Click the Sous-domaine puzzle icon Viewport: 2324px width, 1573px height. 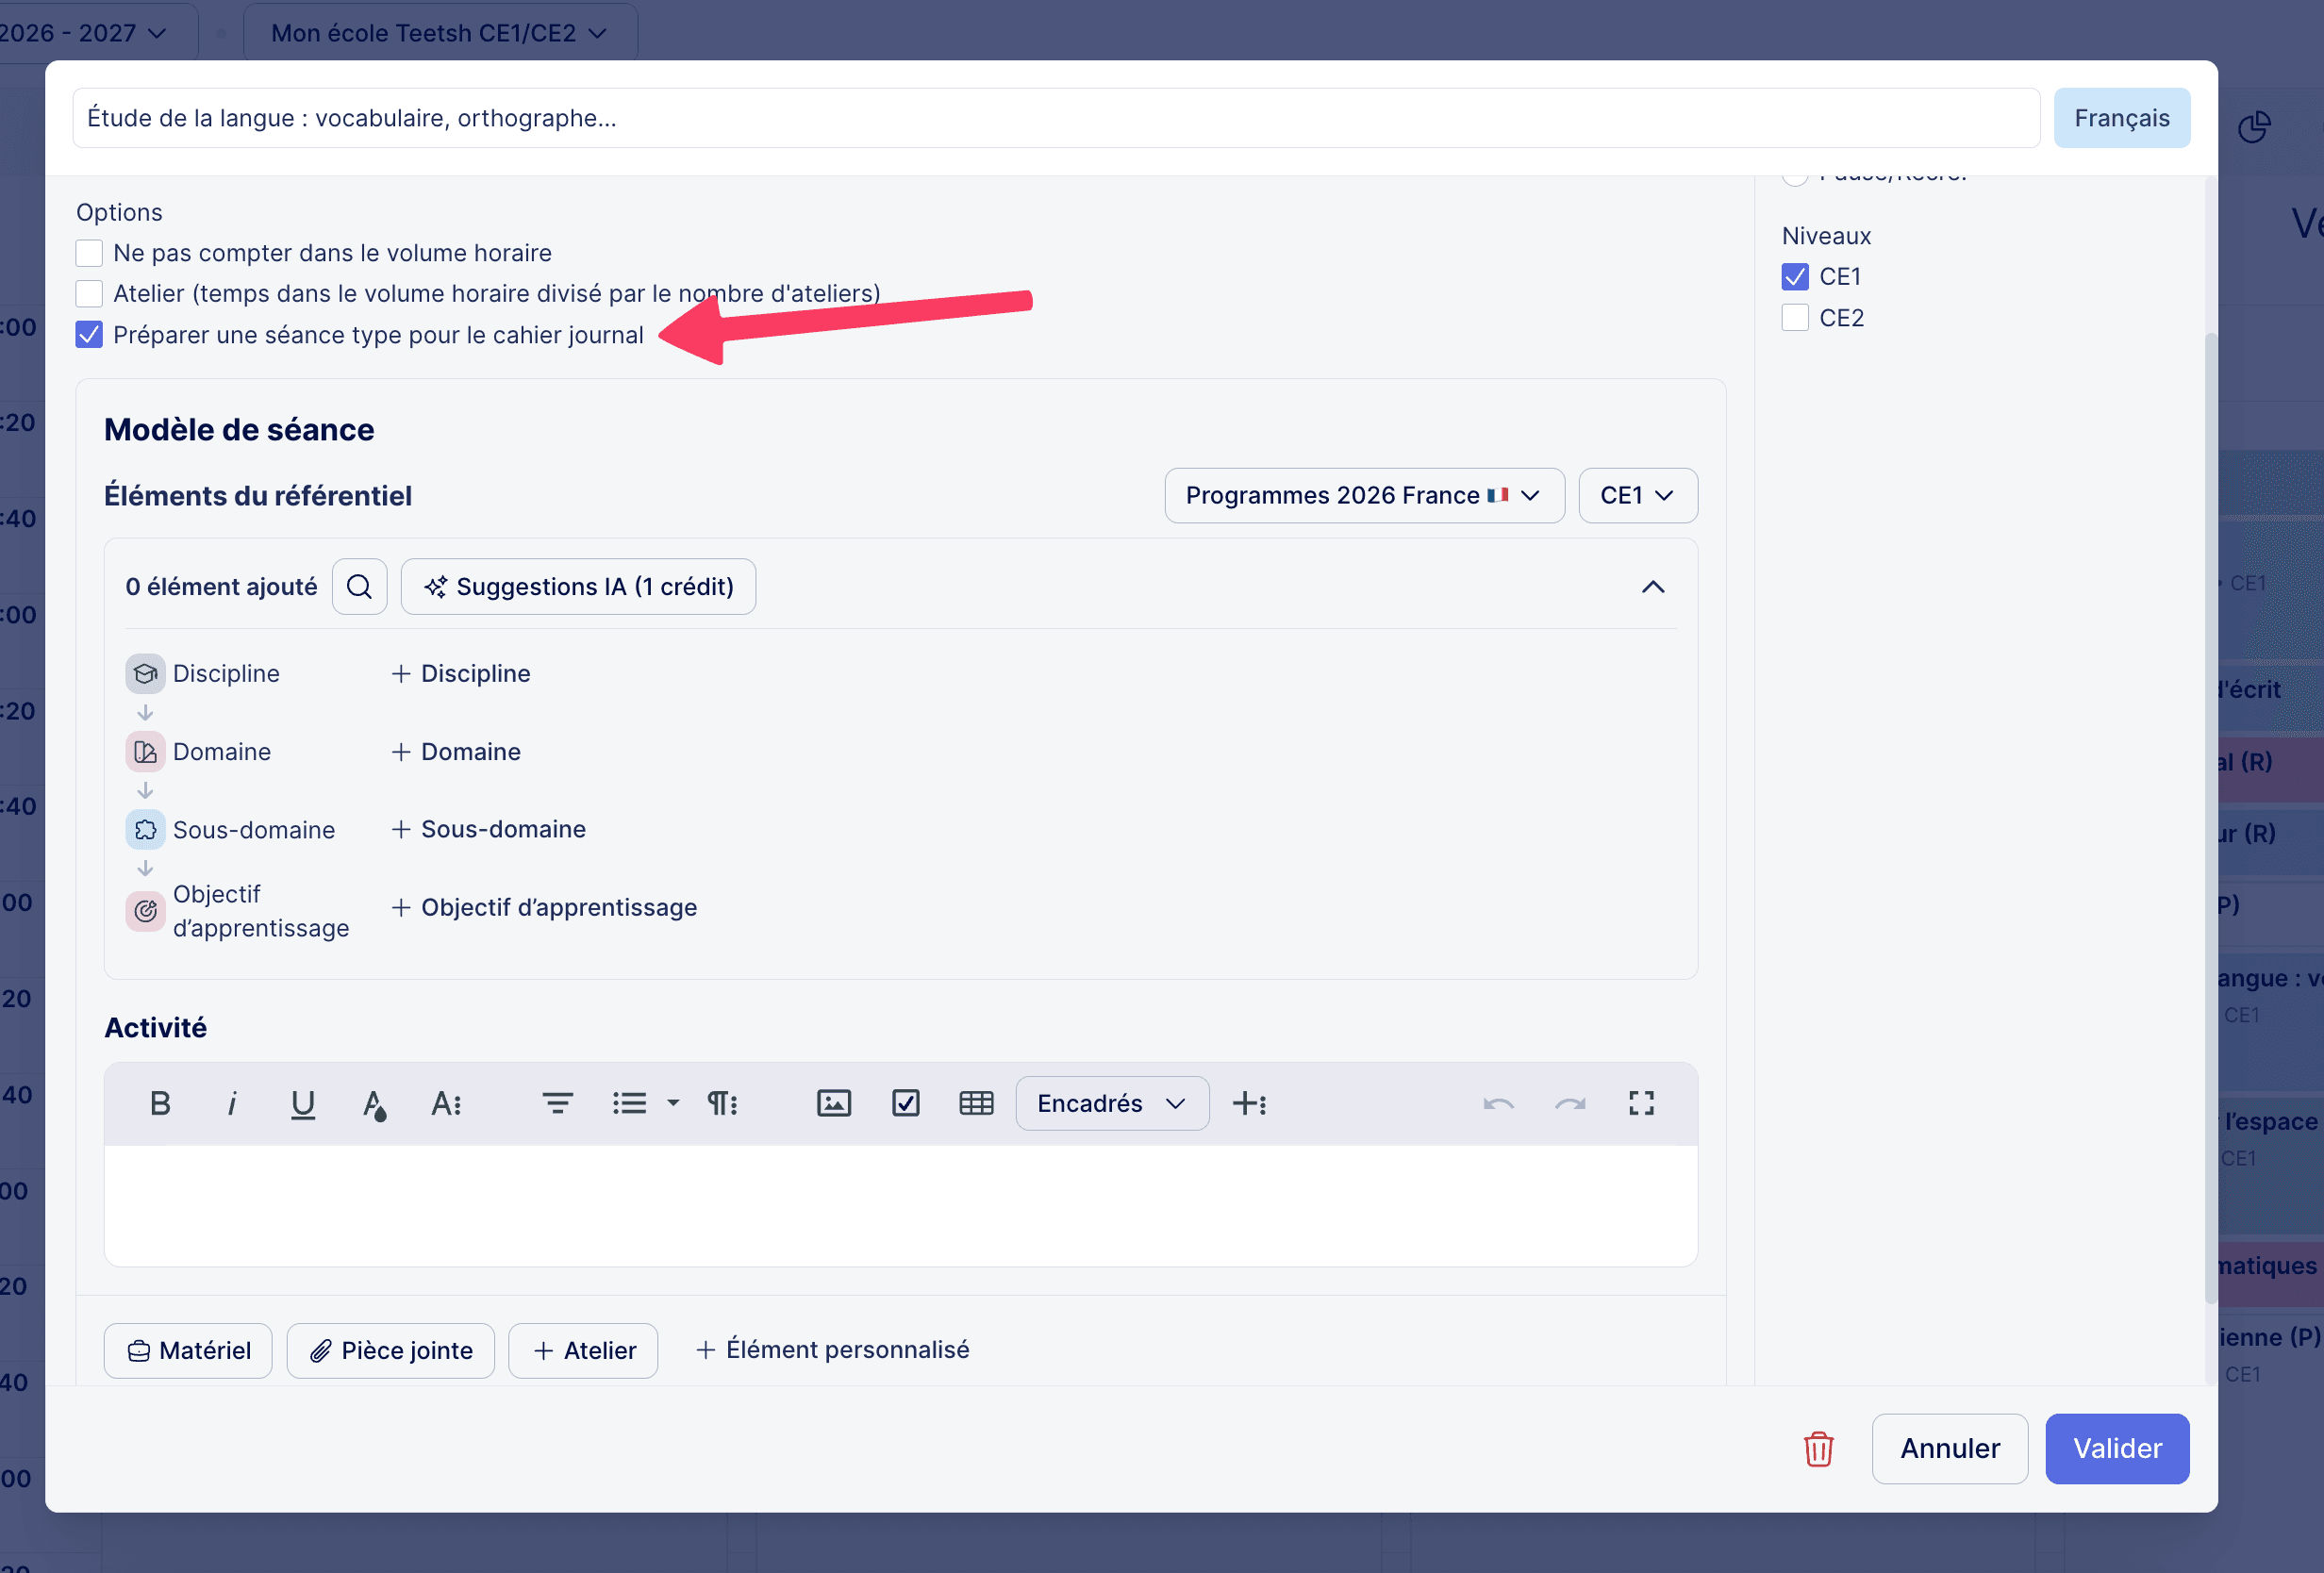click(145, 830)
